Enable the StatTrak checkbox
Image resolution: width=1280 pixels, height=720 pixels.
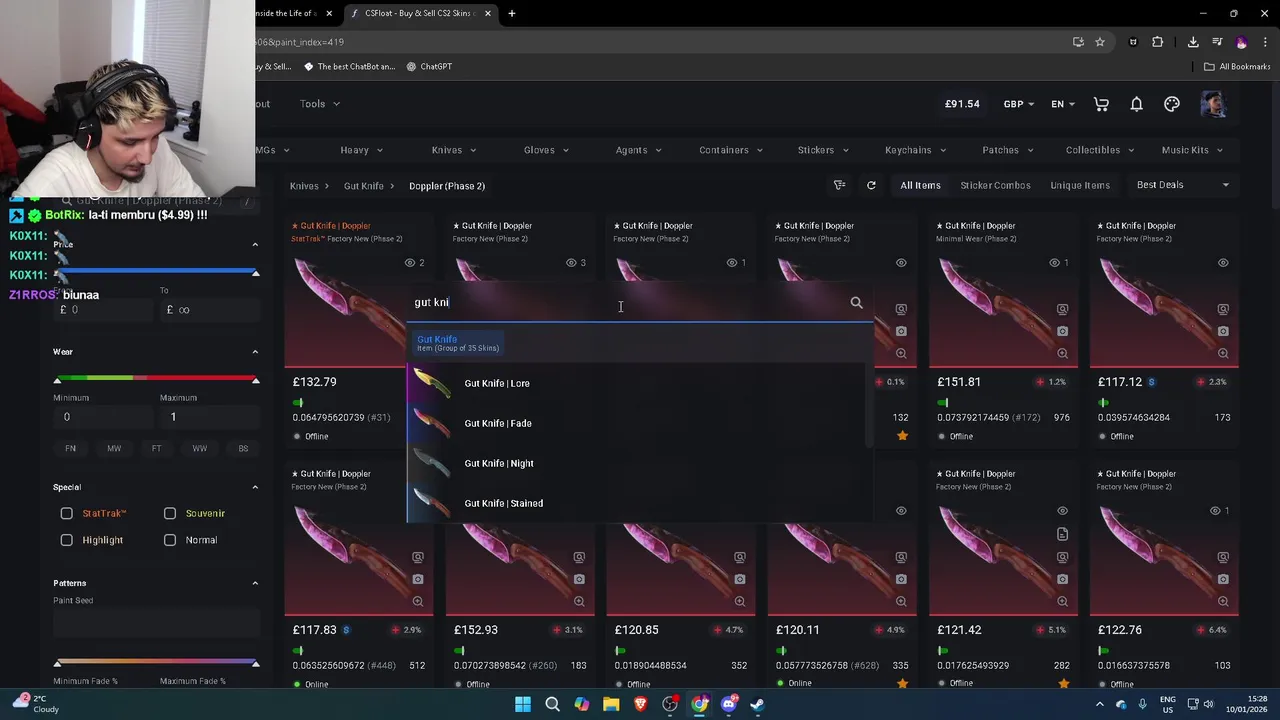pos(67,513)
